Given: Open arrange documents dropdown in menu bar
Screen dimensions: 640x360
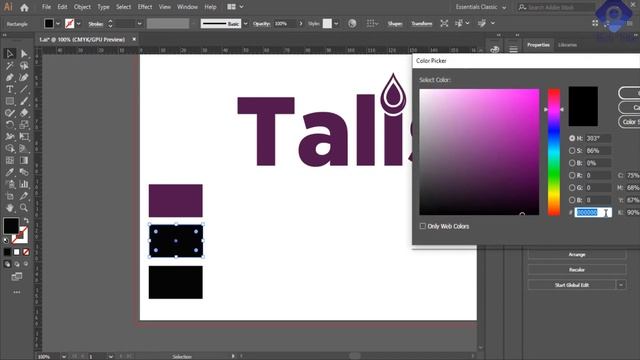Looking at the screenshot, I should pos(236,7).
